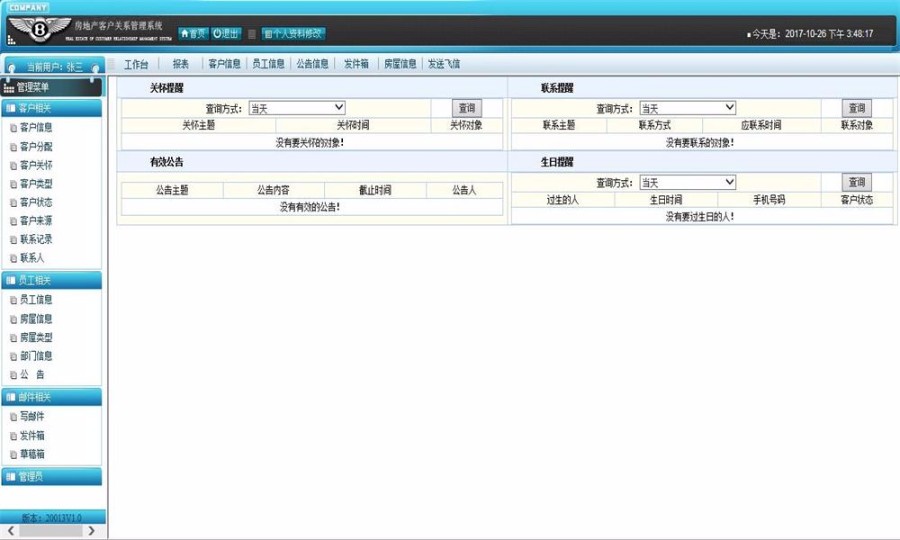Open 员工信息 link in the sidebar
Screen dimensions: 900x540
[x=36, y=300]
